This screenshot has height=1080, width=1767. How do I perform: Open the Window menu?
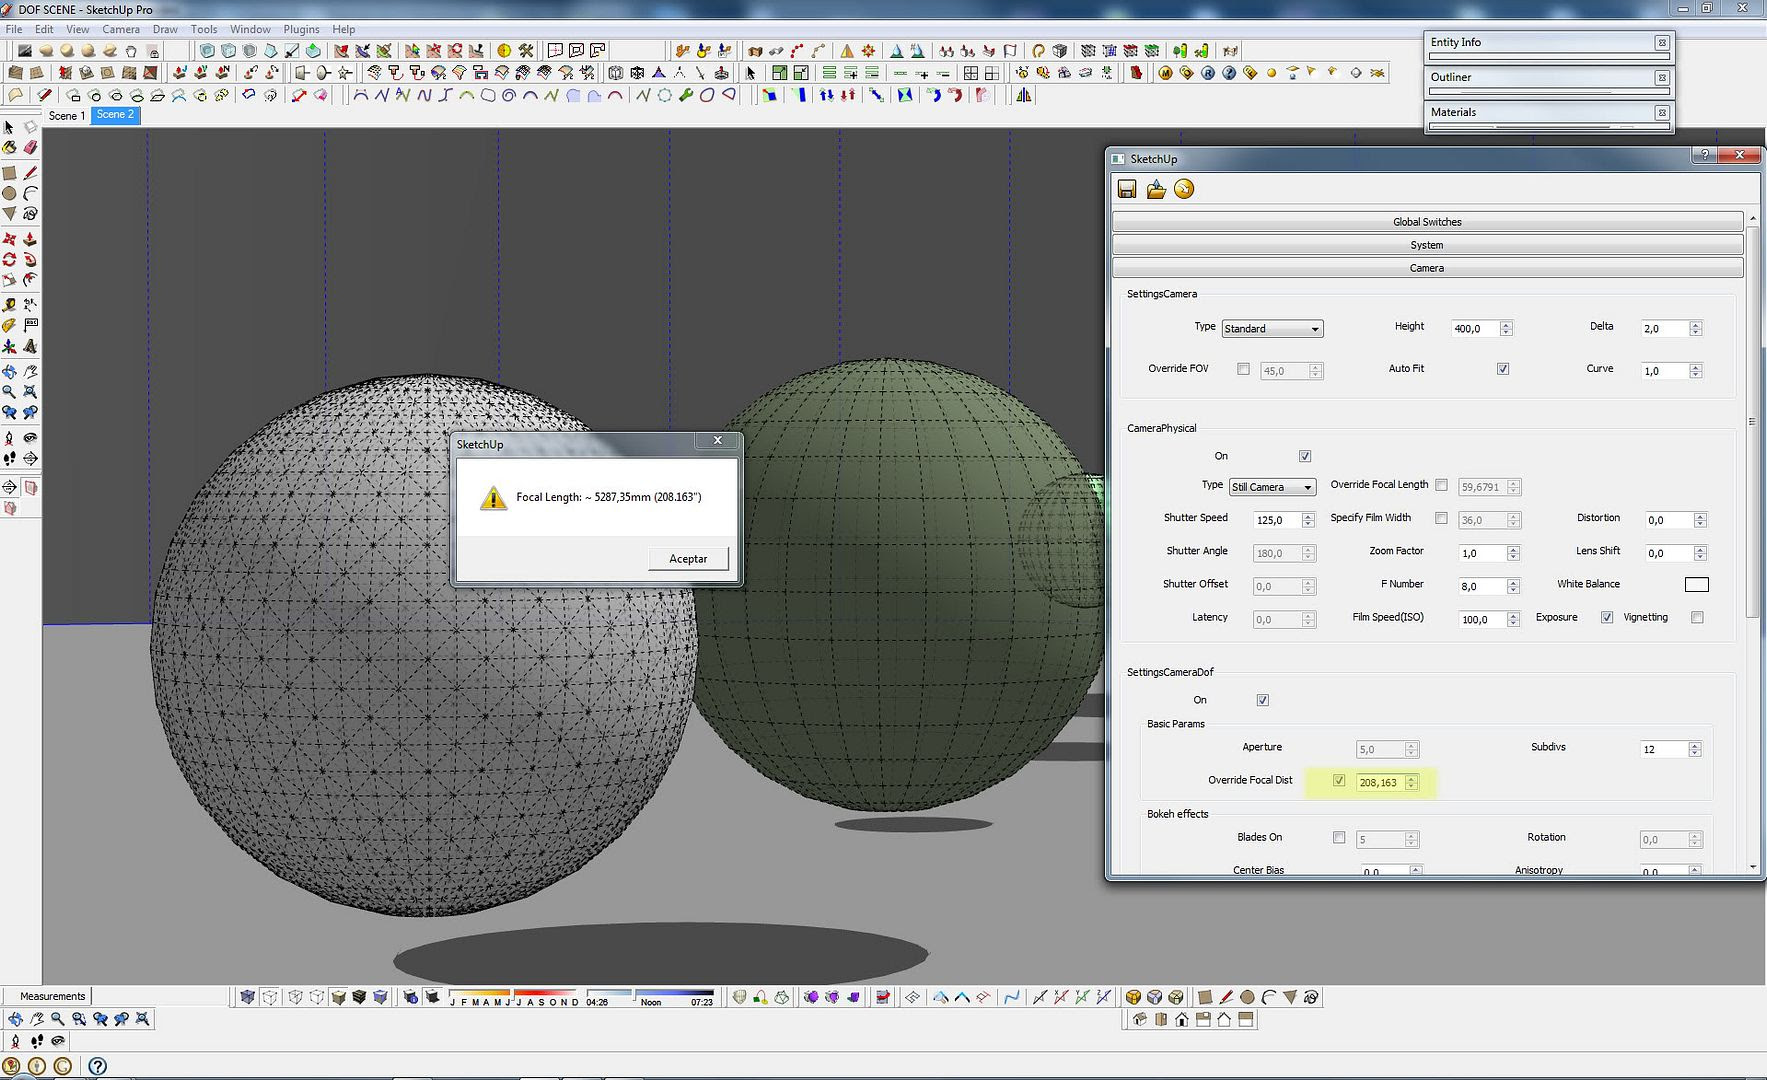250,29
